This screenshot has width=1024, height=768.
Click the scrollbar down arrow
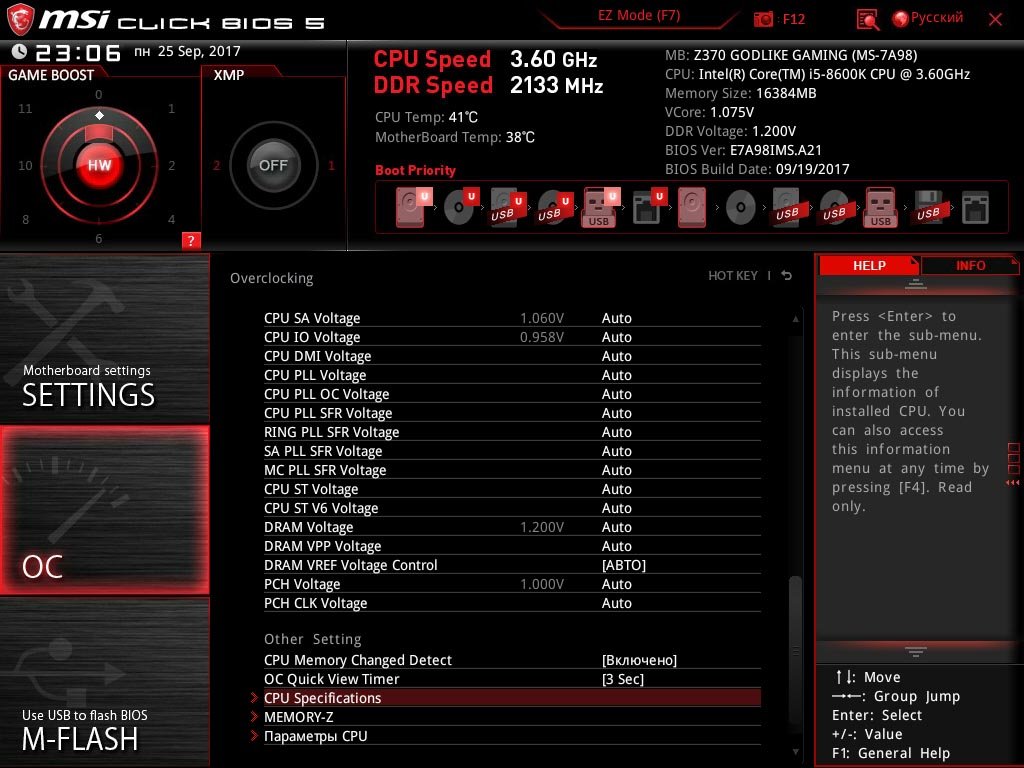(795, 752)
